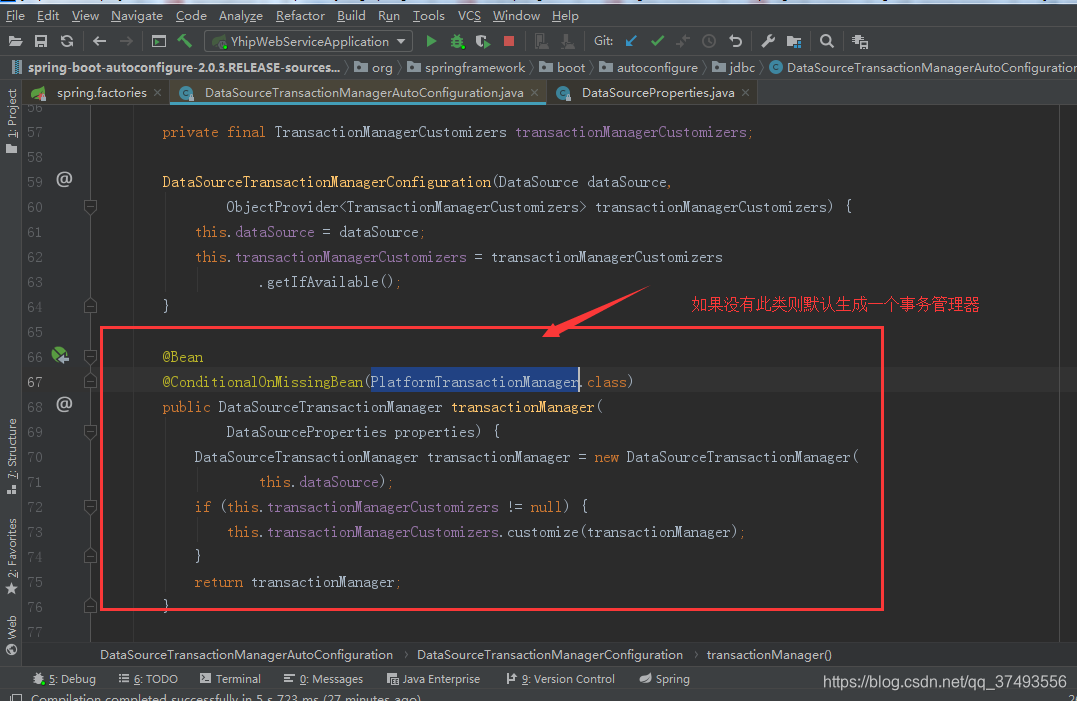This screenshot has height=701, width=1077.
Task: Commit changes with the Git green checkmark
Action: (x=657, y=41)
